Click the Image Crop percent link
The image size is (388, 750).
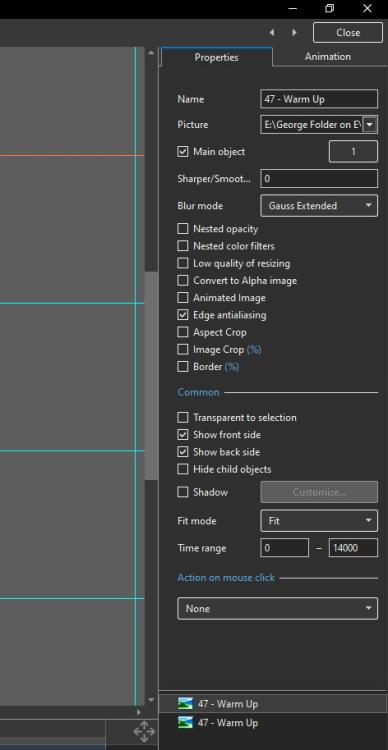point(254,350)
